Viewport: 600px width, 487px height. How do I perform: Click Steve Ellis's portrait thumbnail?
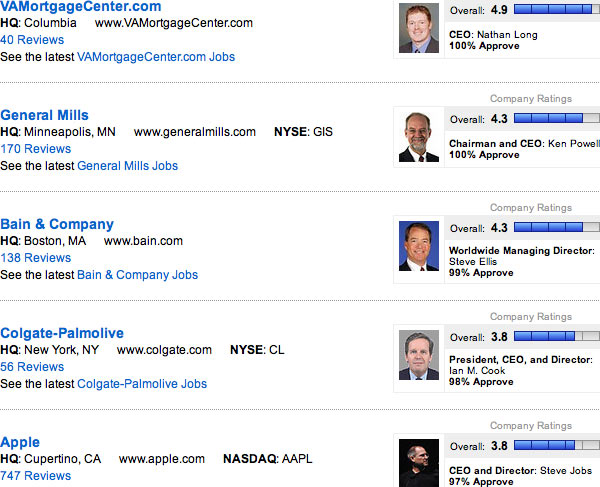click(418, 246)
